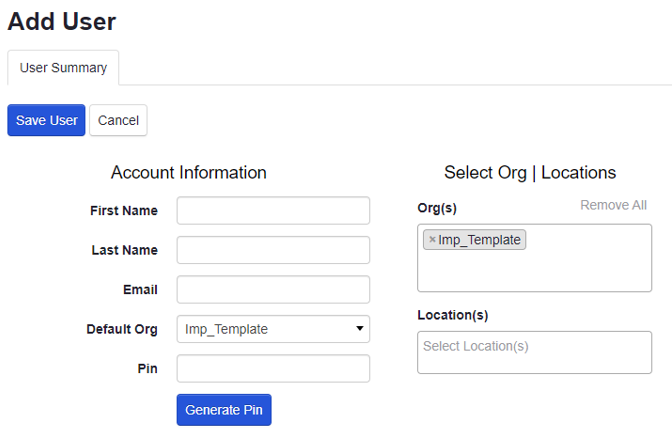
Task: Click the Pin field label
Action: [147, 369]
